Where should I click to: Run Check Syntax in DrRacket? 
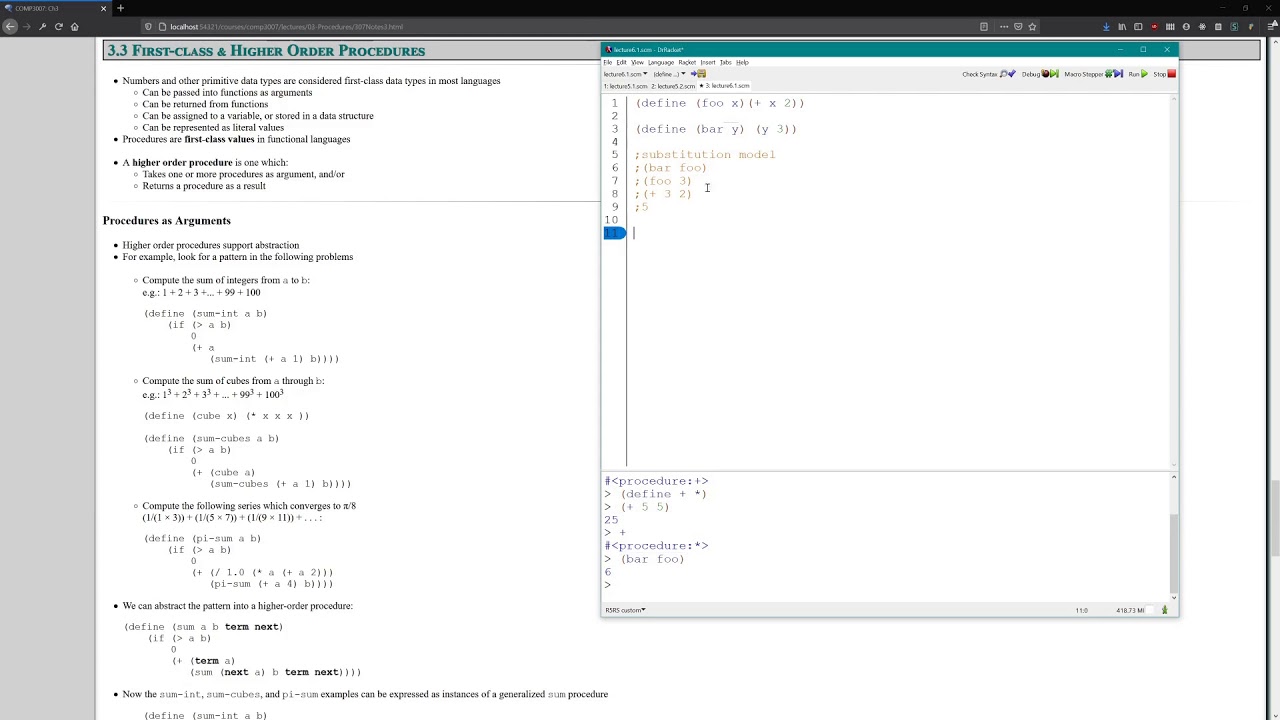pos(988,74)
